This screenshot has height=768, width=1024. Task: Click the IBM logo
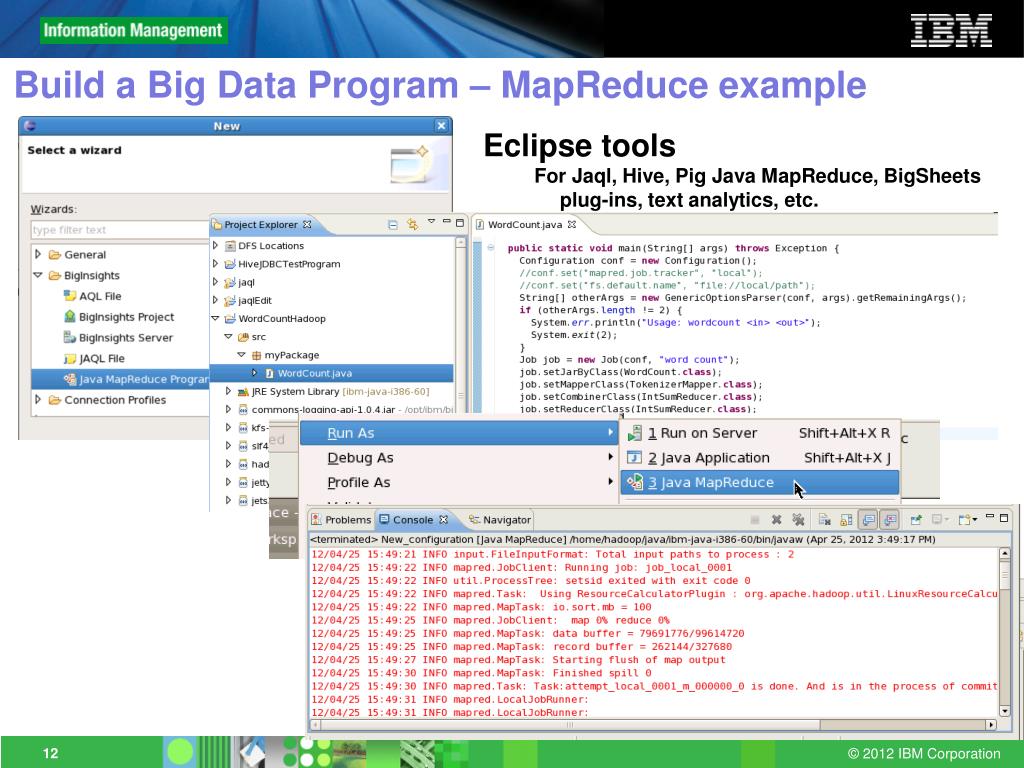(x=951, y=30)
